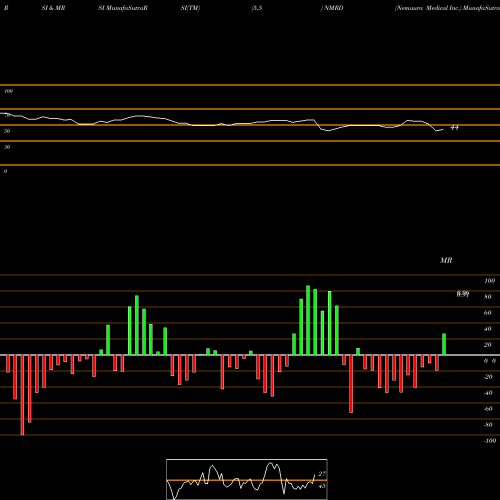
Task: Click the '30' label on RSI axis
Action: (7, 147)
